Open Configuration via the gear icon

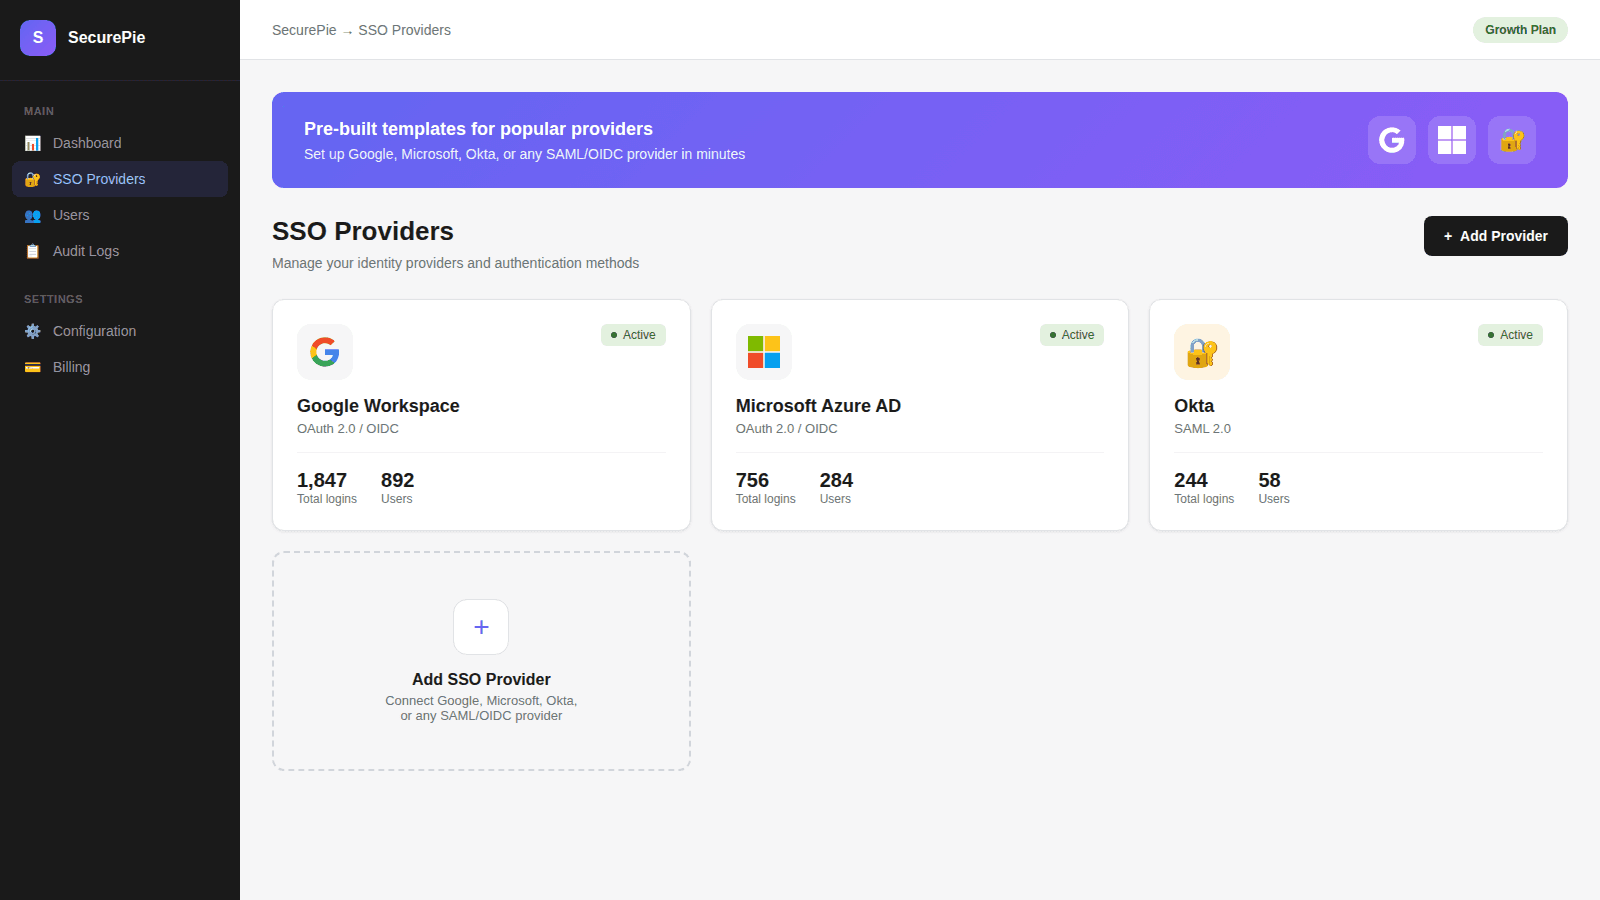33,331
